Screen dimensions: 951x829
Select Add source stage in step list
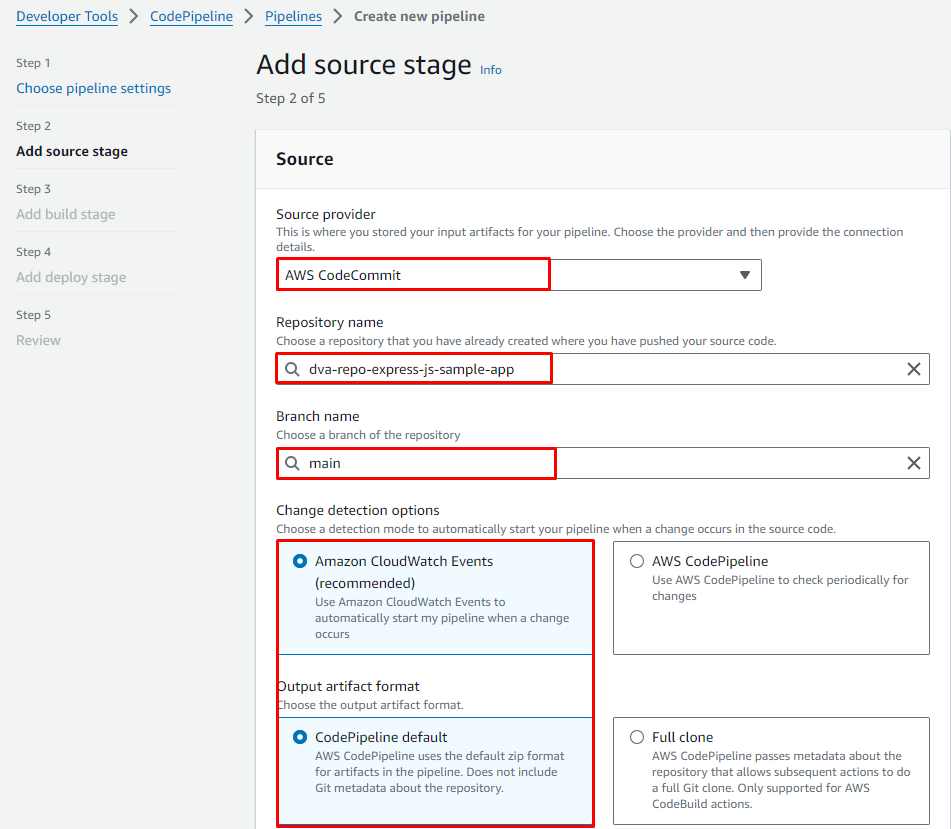(72, 151)
